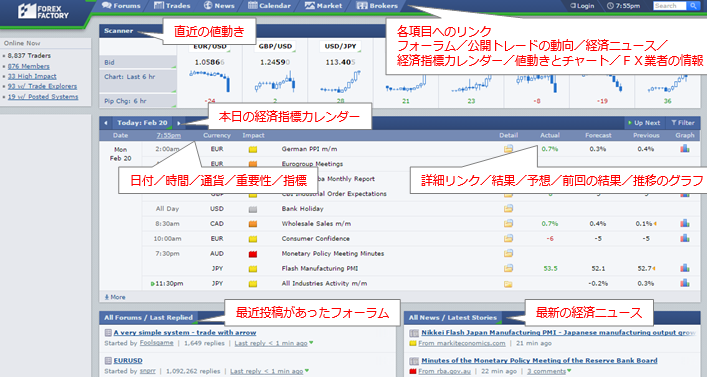This screenshot has height=377, width=707.
Task: Open detail folder for All Industries Activity
Action: [x=508, y=284]
